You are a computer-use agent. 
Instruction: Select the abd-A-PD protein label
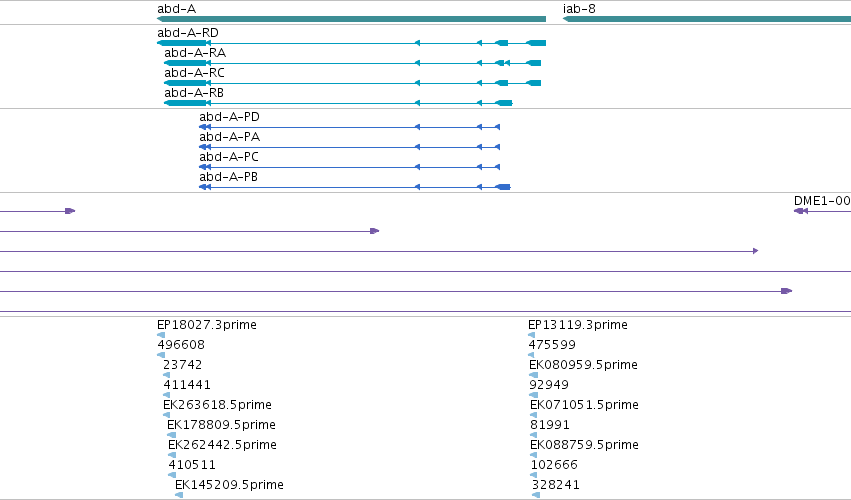click(229, 117)
